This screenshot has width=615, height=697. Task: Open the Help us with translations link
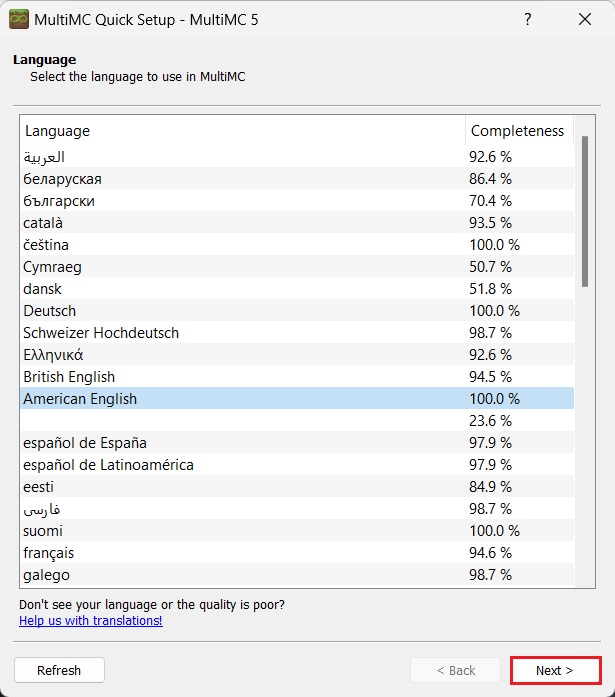[91, 621]
